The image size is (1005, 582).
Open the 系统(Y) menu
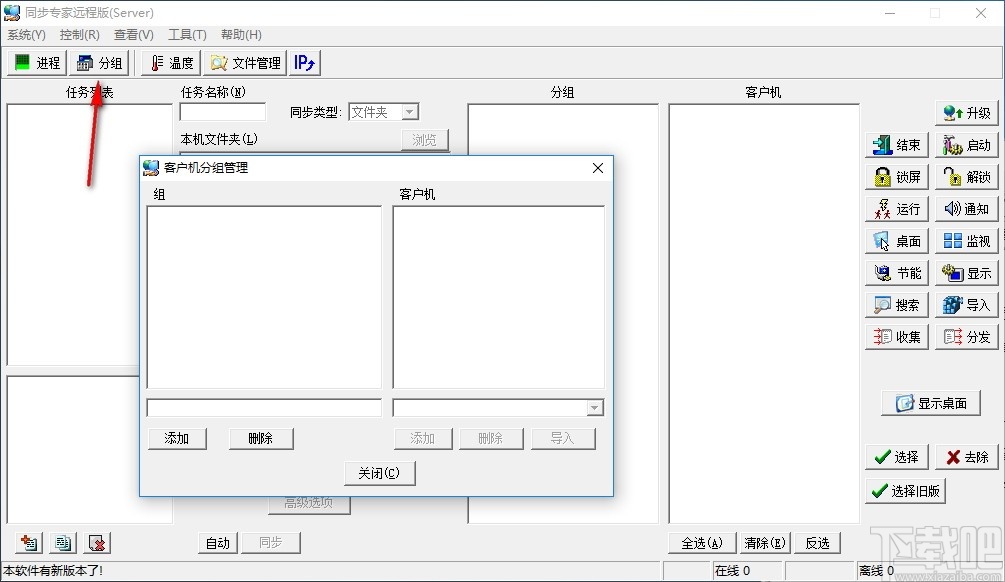pos(26,34)
